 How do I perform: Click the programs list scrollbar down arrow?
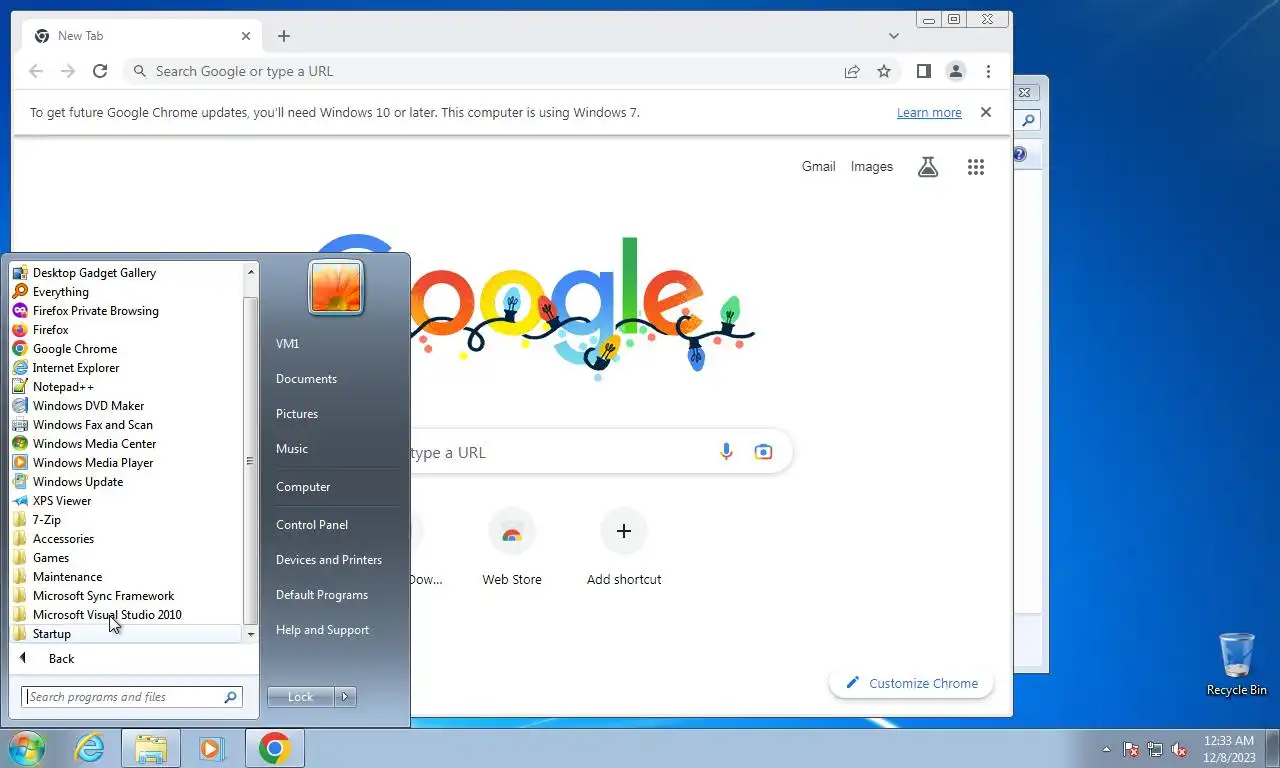pos(251,634)
